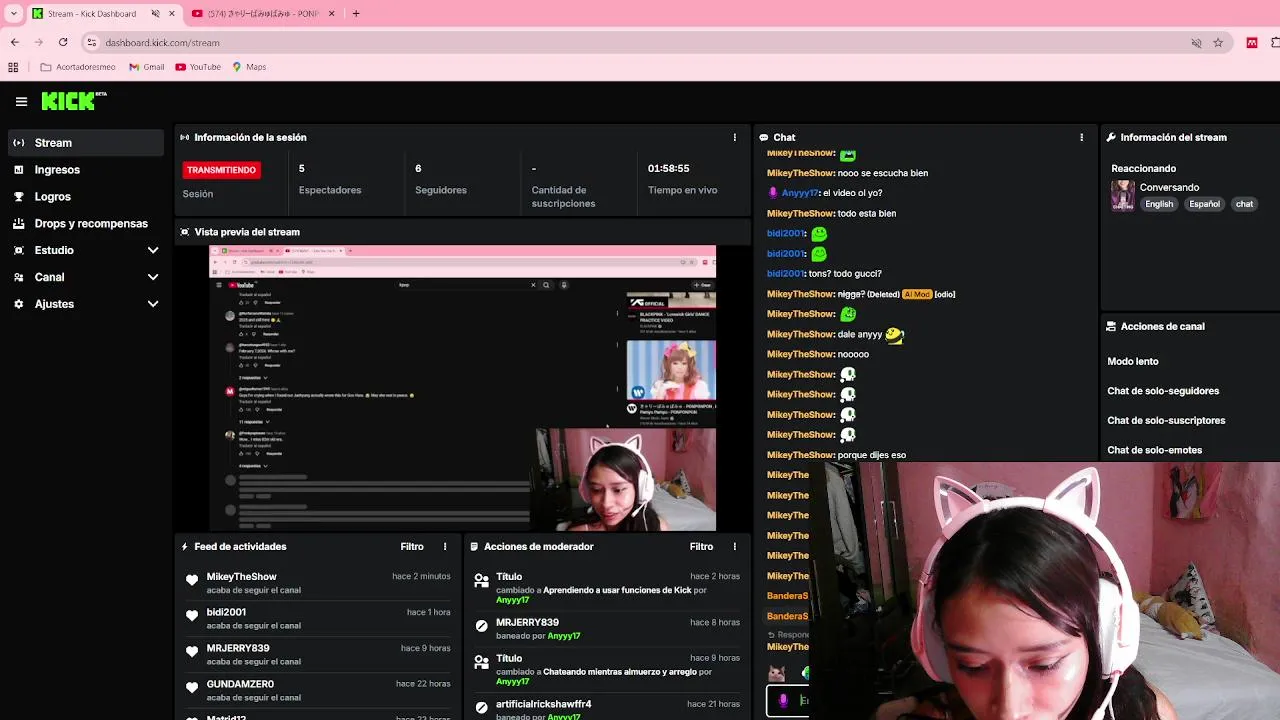
Task: Open the Chat panel three-dot menu
Action: (x=1081, y=138)
